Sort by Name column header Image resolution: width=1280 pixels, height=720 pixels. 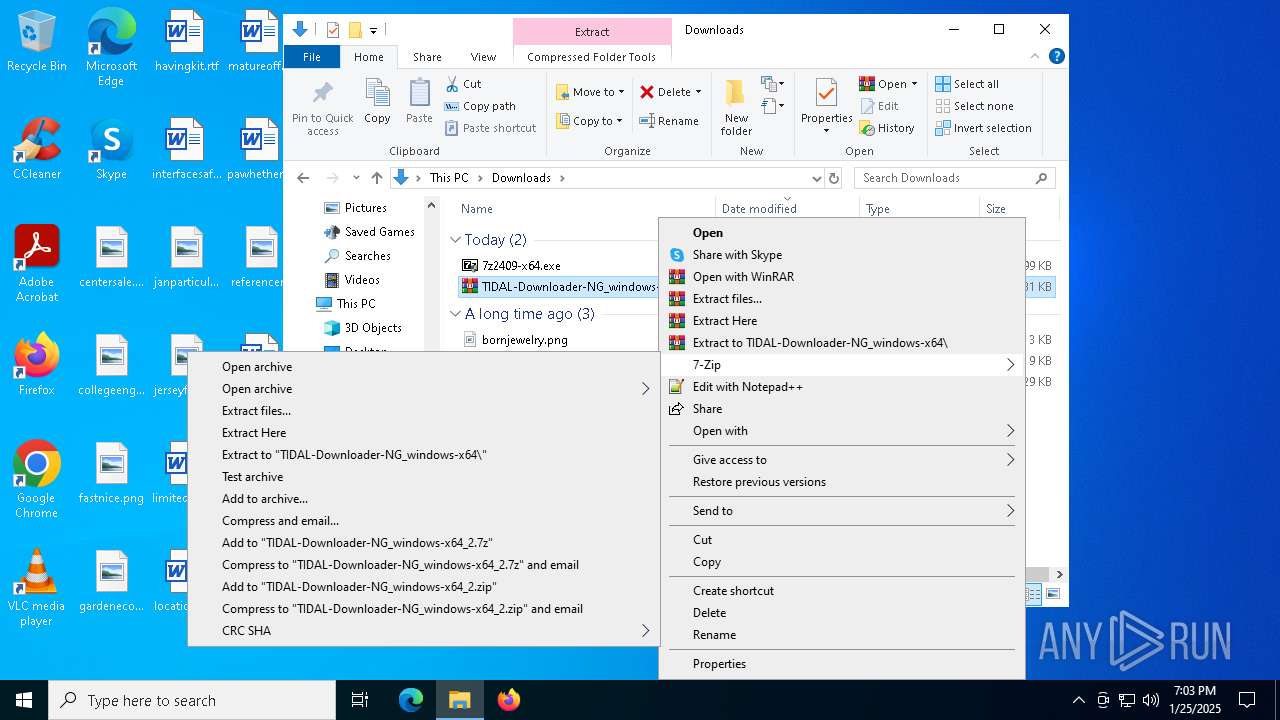pyautogui.click(x=477, y=209)
